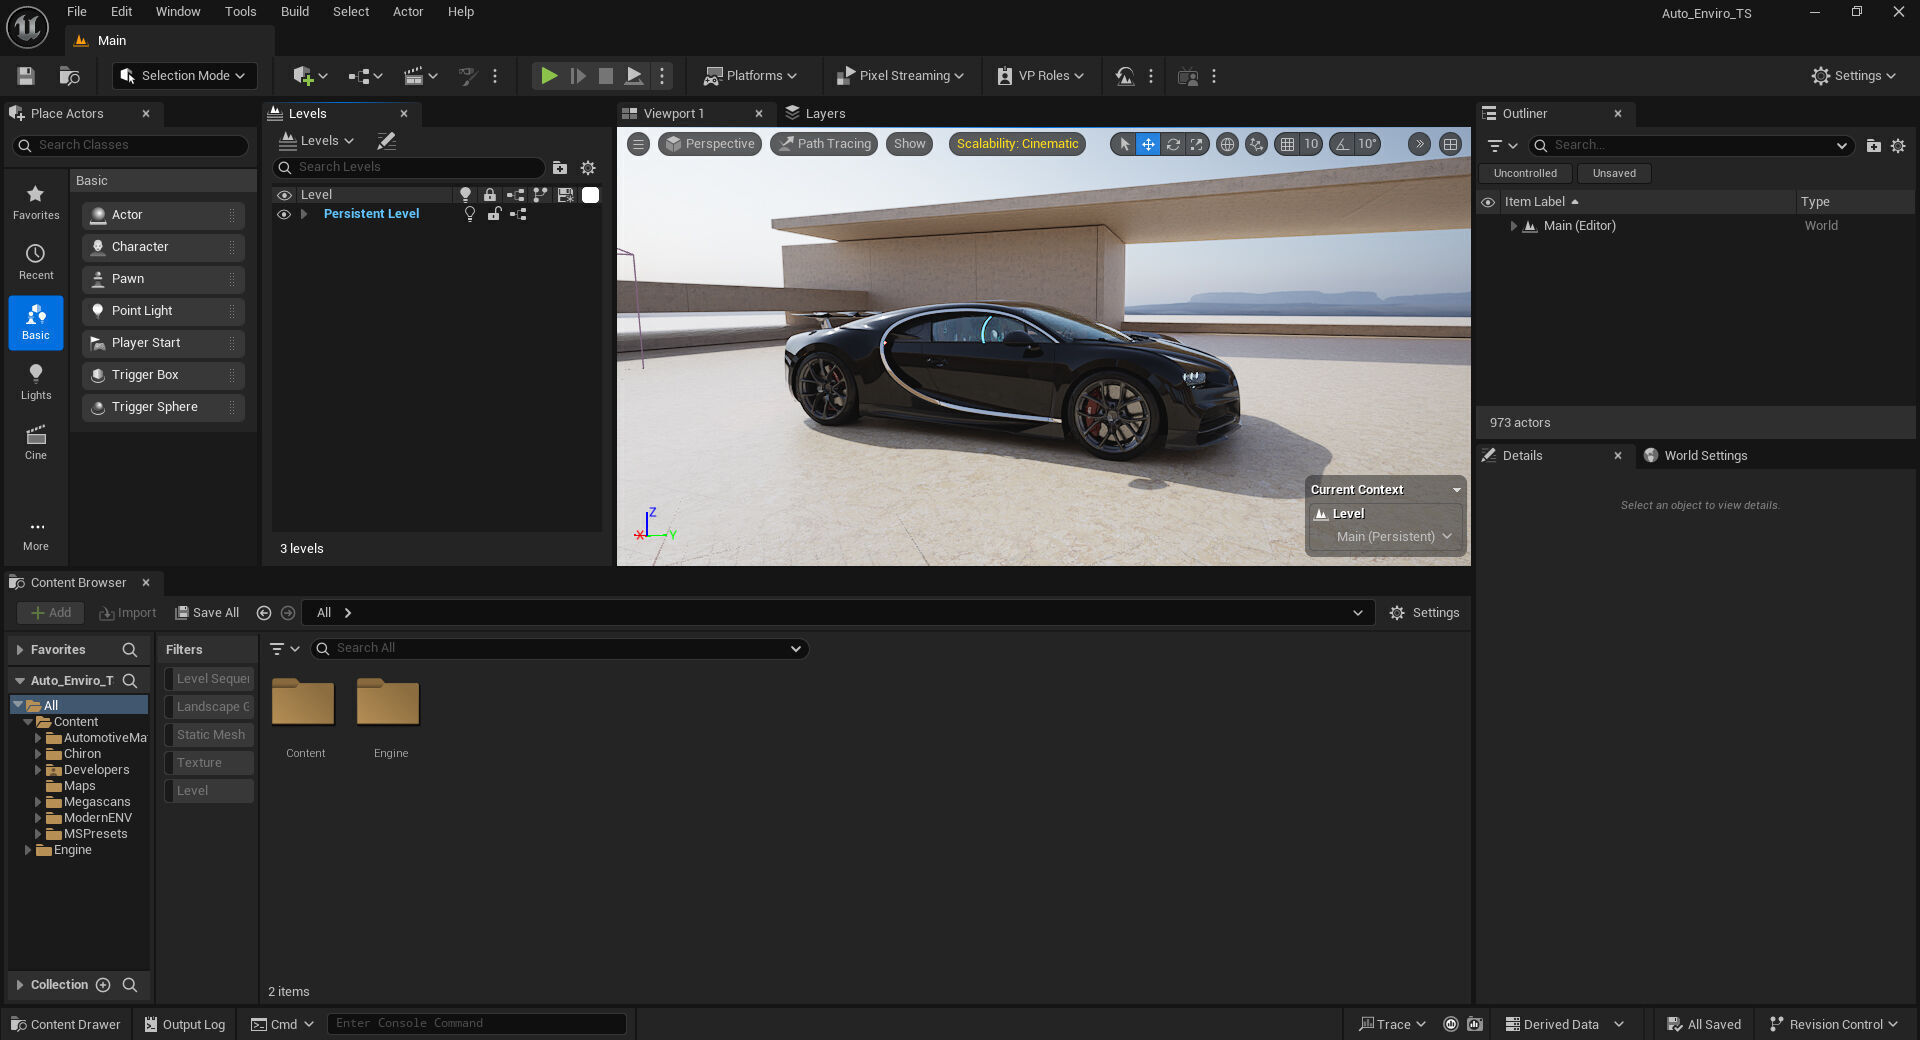Save the current level with the floppy icon
This screenshot has height=1040, width=1920.
click(x=26, y=76)
